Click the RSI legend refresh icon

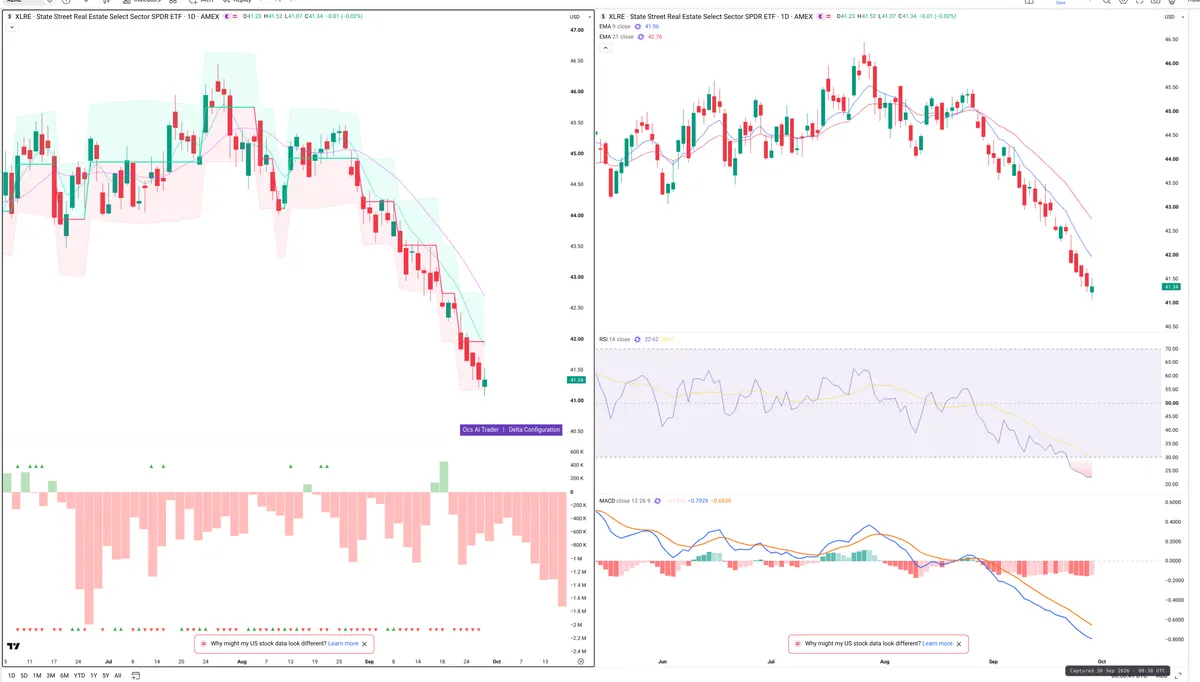(x=637, y=339)
